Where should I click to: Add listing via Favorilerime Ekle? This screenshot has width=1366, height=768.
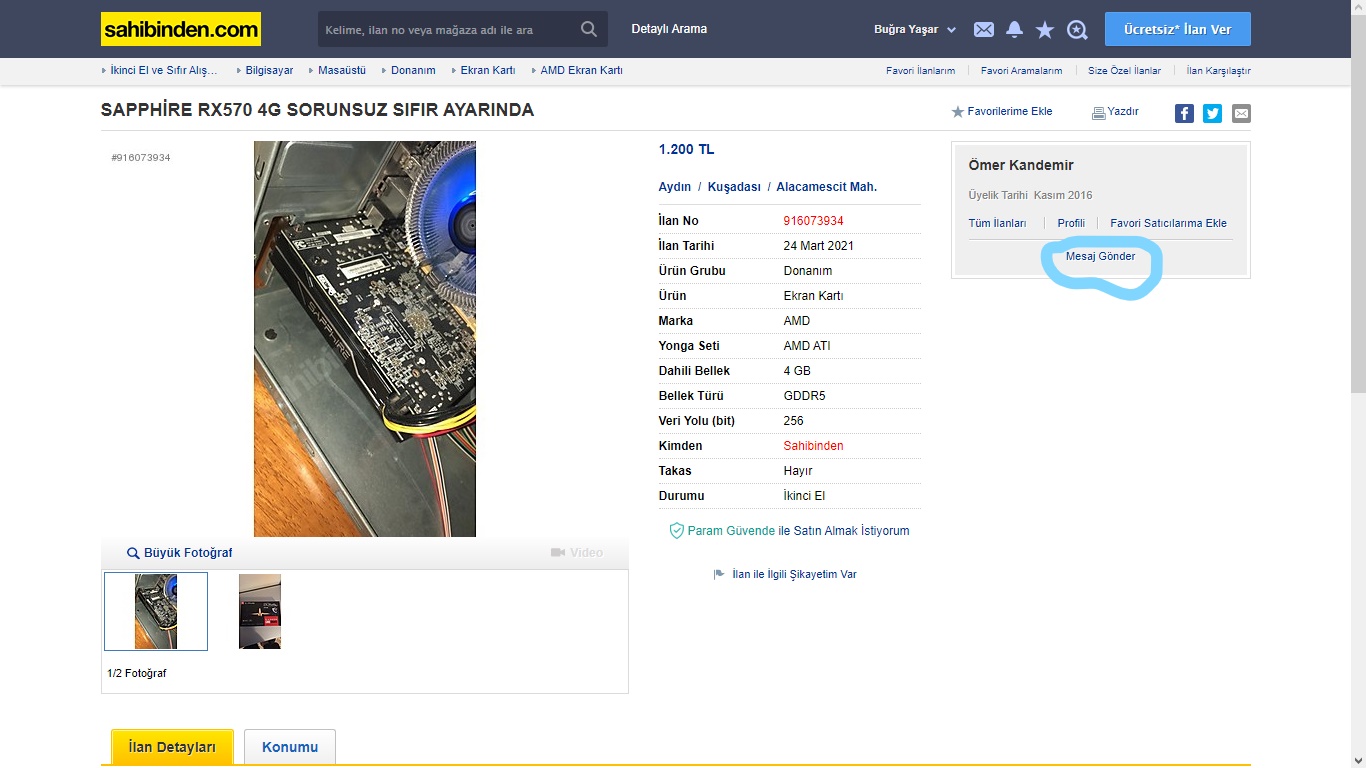[1009, 112]
